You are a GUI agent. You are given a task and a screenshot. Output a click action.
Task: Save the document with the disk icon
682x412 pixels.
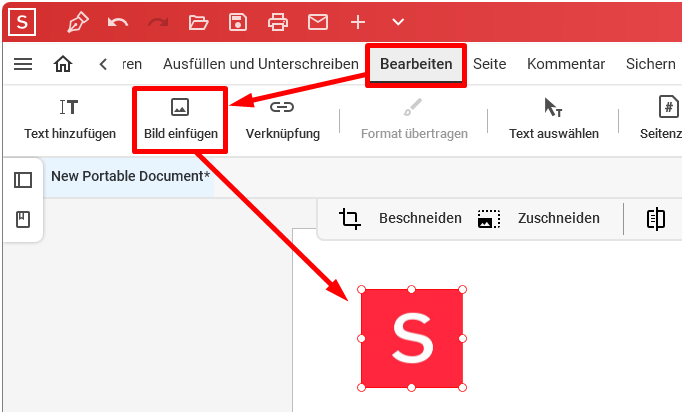238,22
